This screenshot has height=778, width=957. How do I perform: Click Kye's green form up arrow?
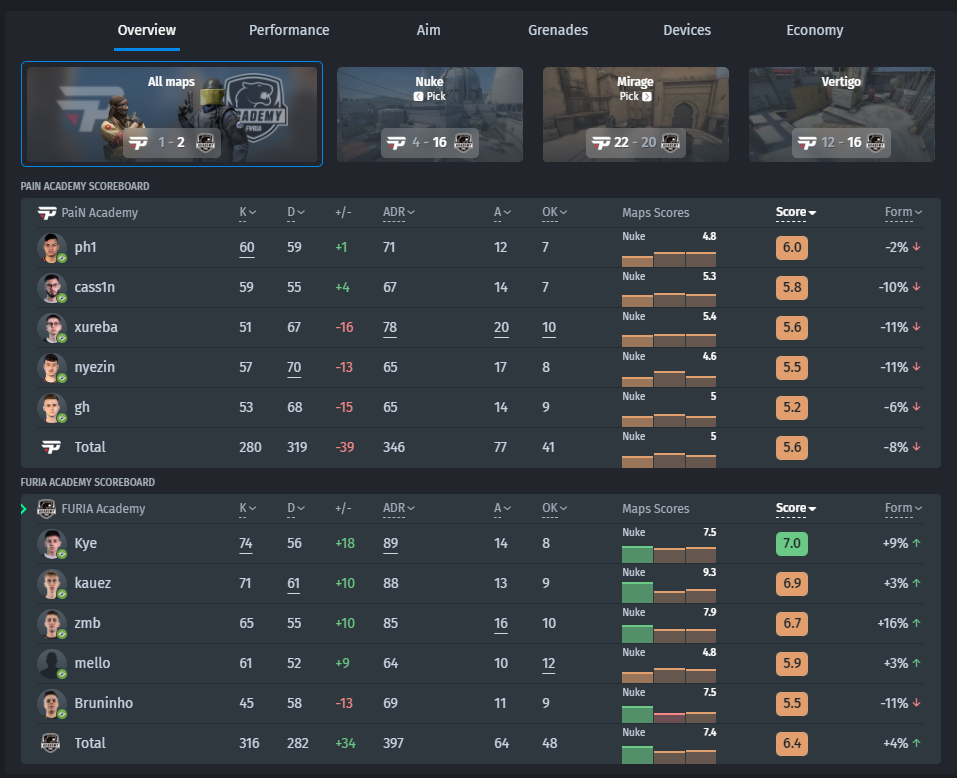917,543
